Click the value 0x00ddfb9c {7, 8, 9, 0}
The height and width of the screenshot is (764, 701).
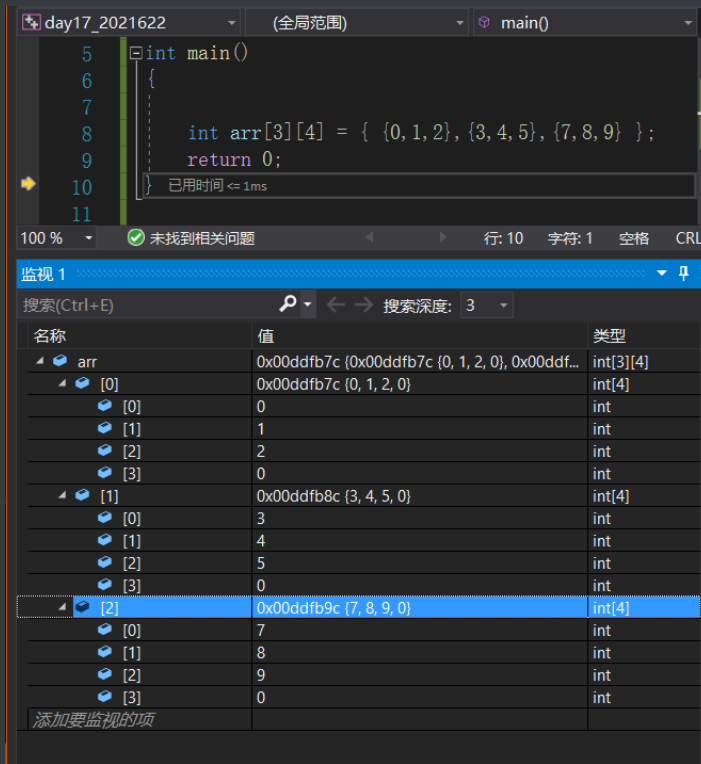coord(334,608)
